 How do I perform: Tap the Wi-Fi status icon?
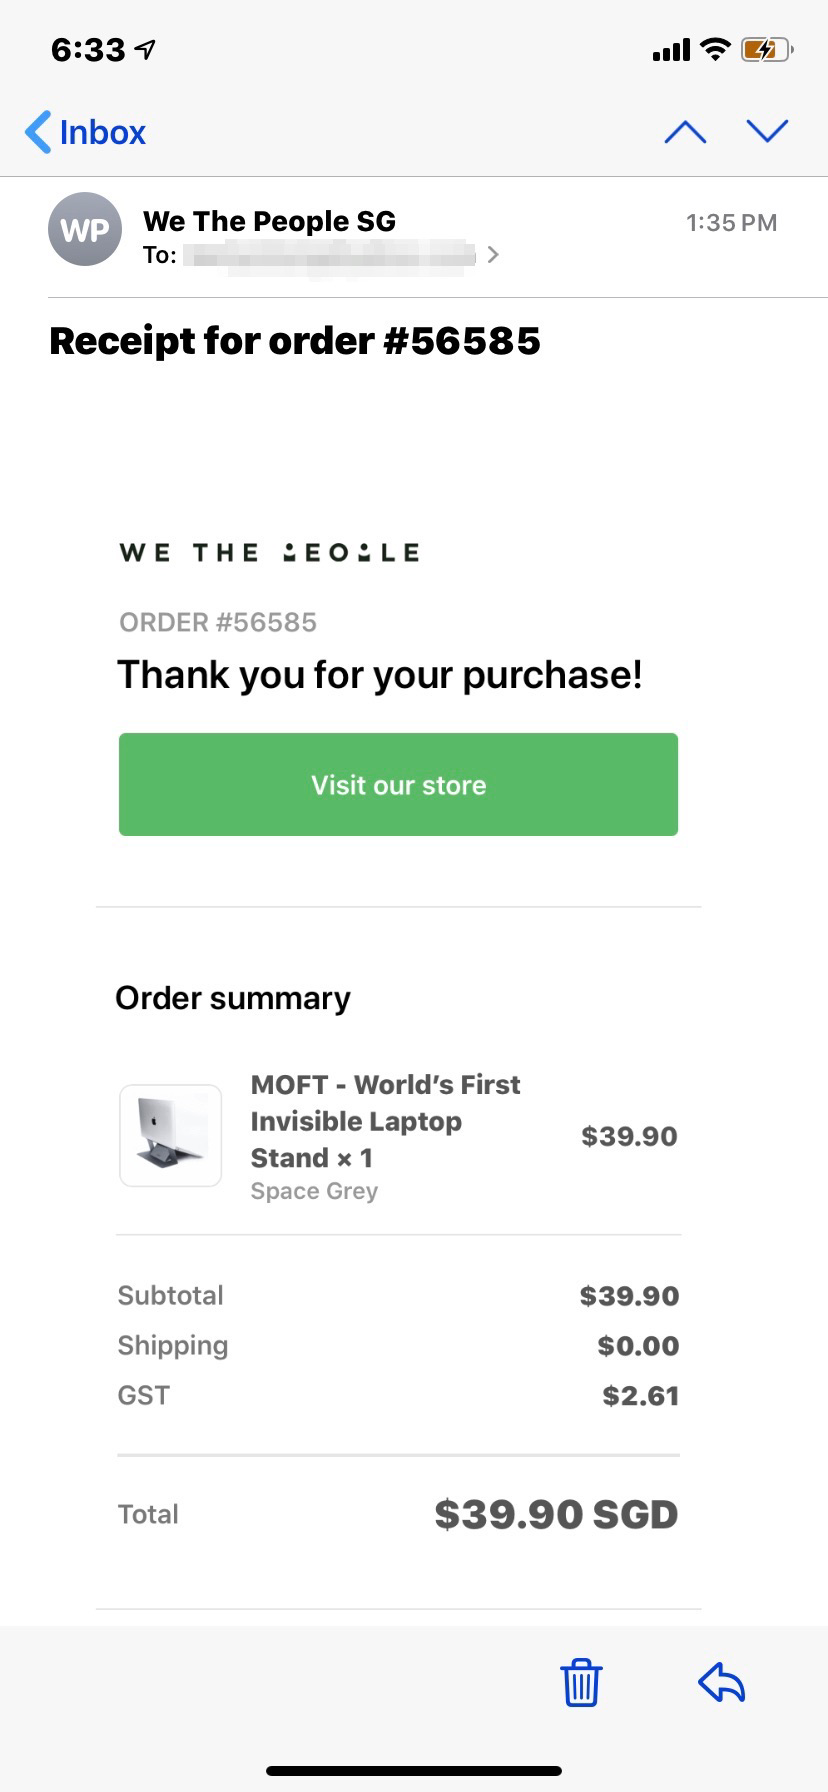click(x=715, y=50)
